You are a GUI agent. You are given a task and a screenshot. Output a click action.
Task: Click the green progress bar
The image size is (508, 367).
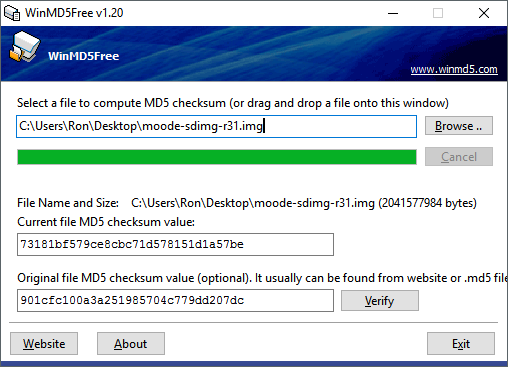(x=217, y=157)
